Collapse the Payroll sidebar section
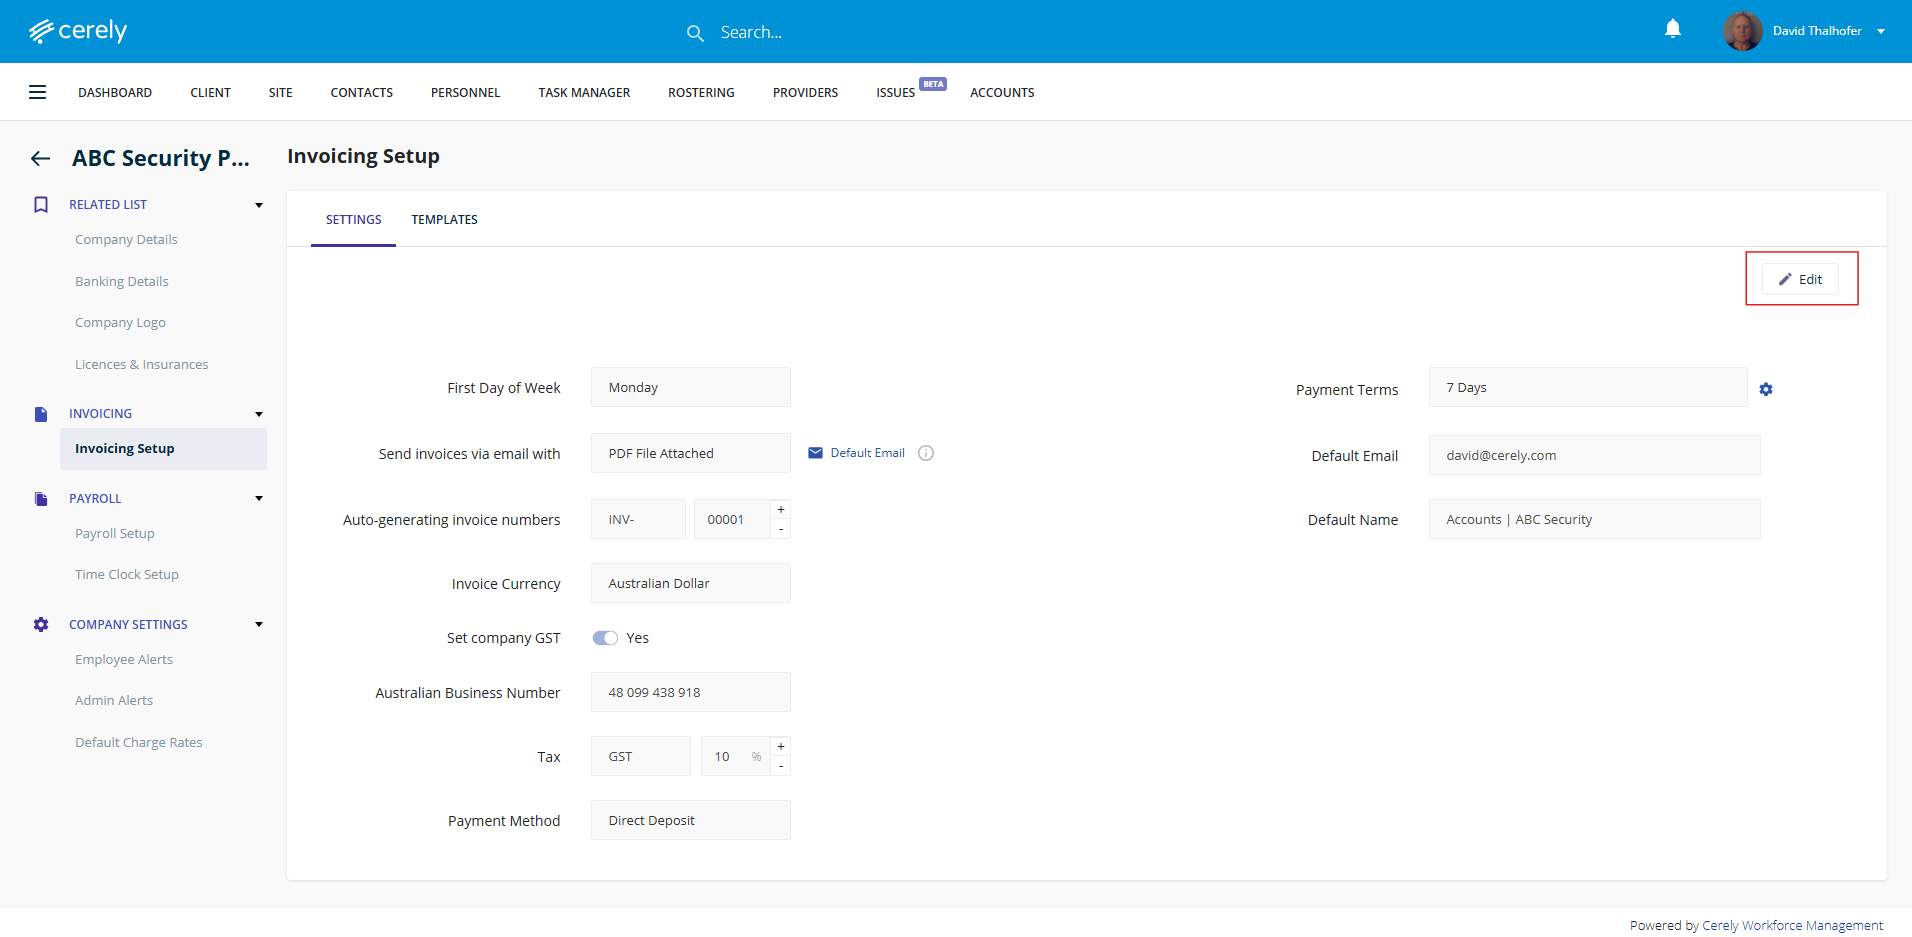The height and width of the screenshot is (937, 1912). (x=259, y=499)
